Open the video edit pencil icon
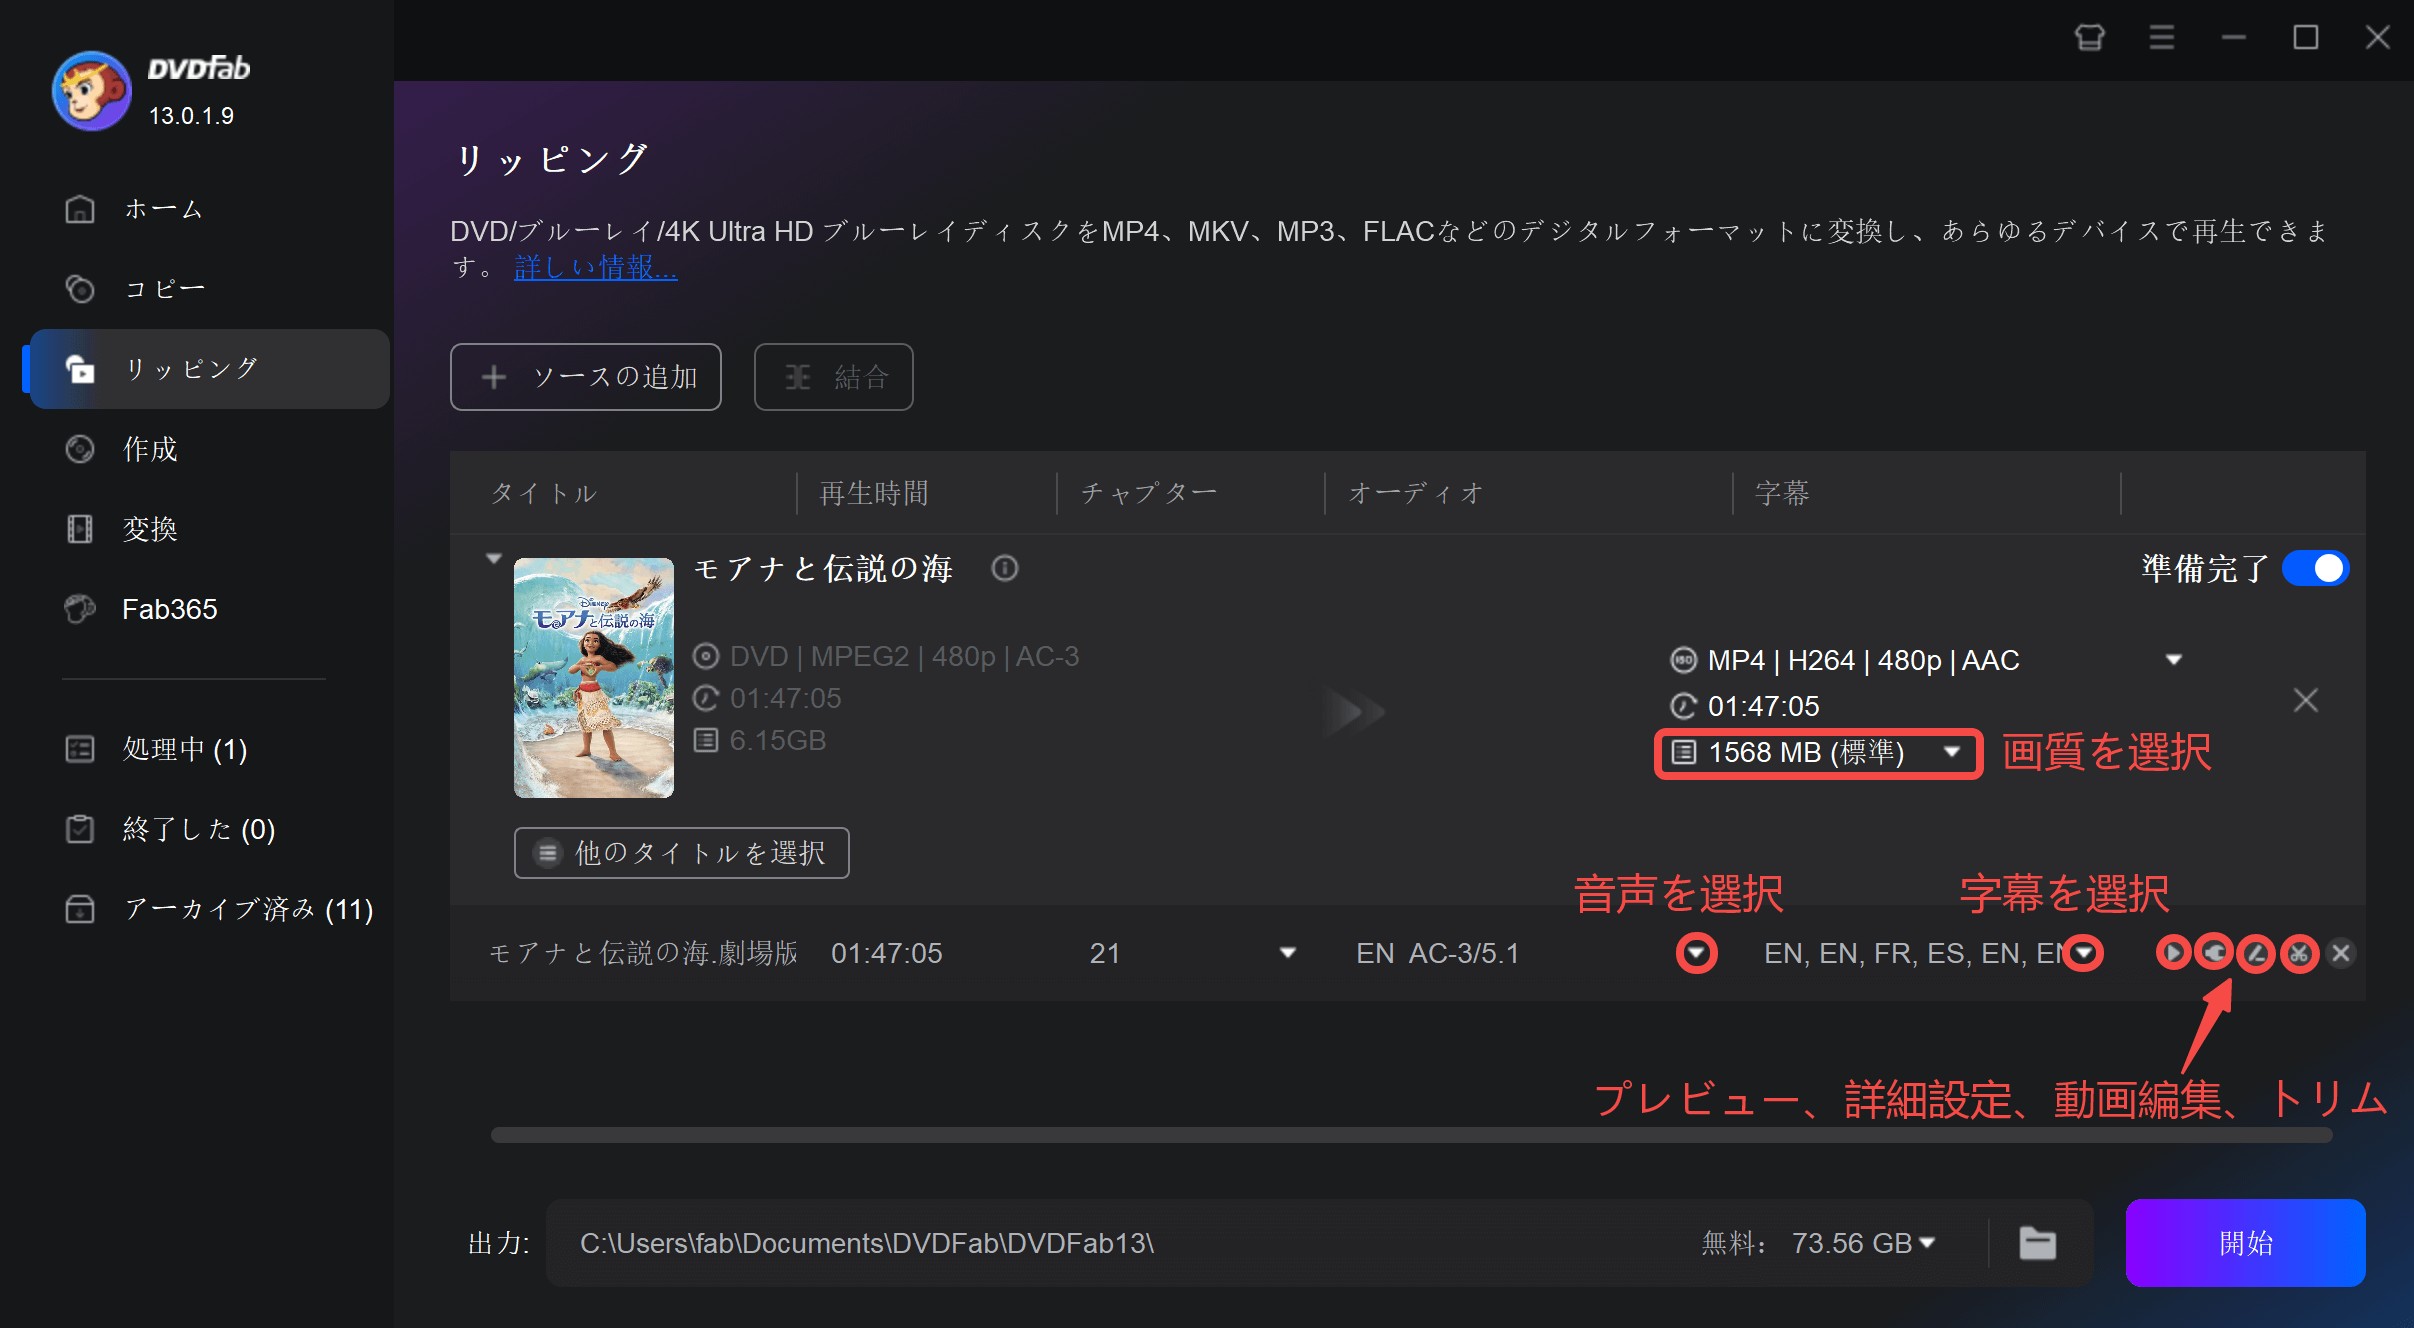The image size is (2414, 1328). 2257,953
